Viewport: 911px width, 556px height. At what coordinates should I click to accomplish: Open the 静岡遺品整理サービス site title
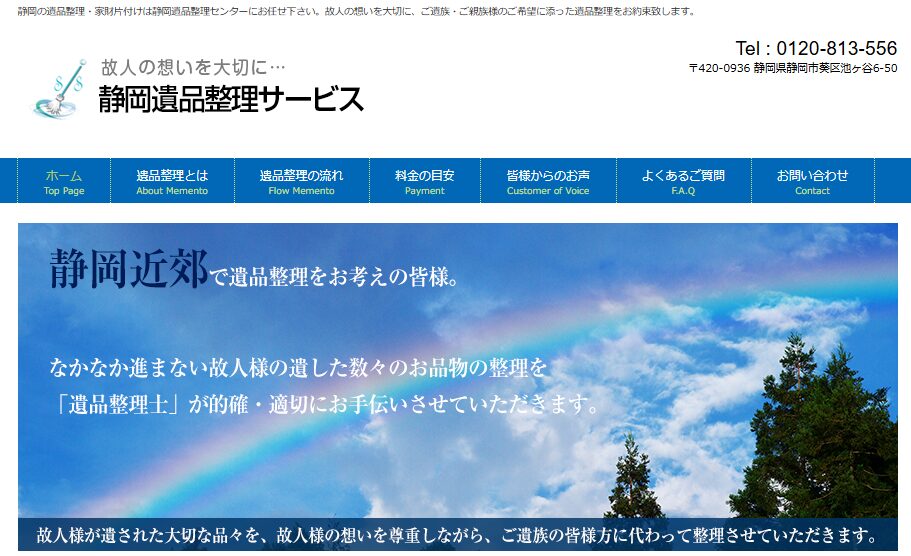231,98
